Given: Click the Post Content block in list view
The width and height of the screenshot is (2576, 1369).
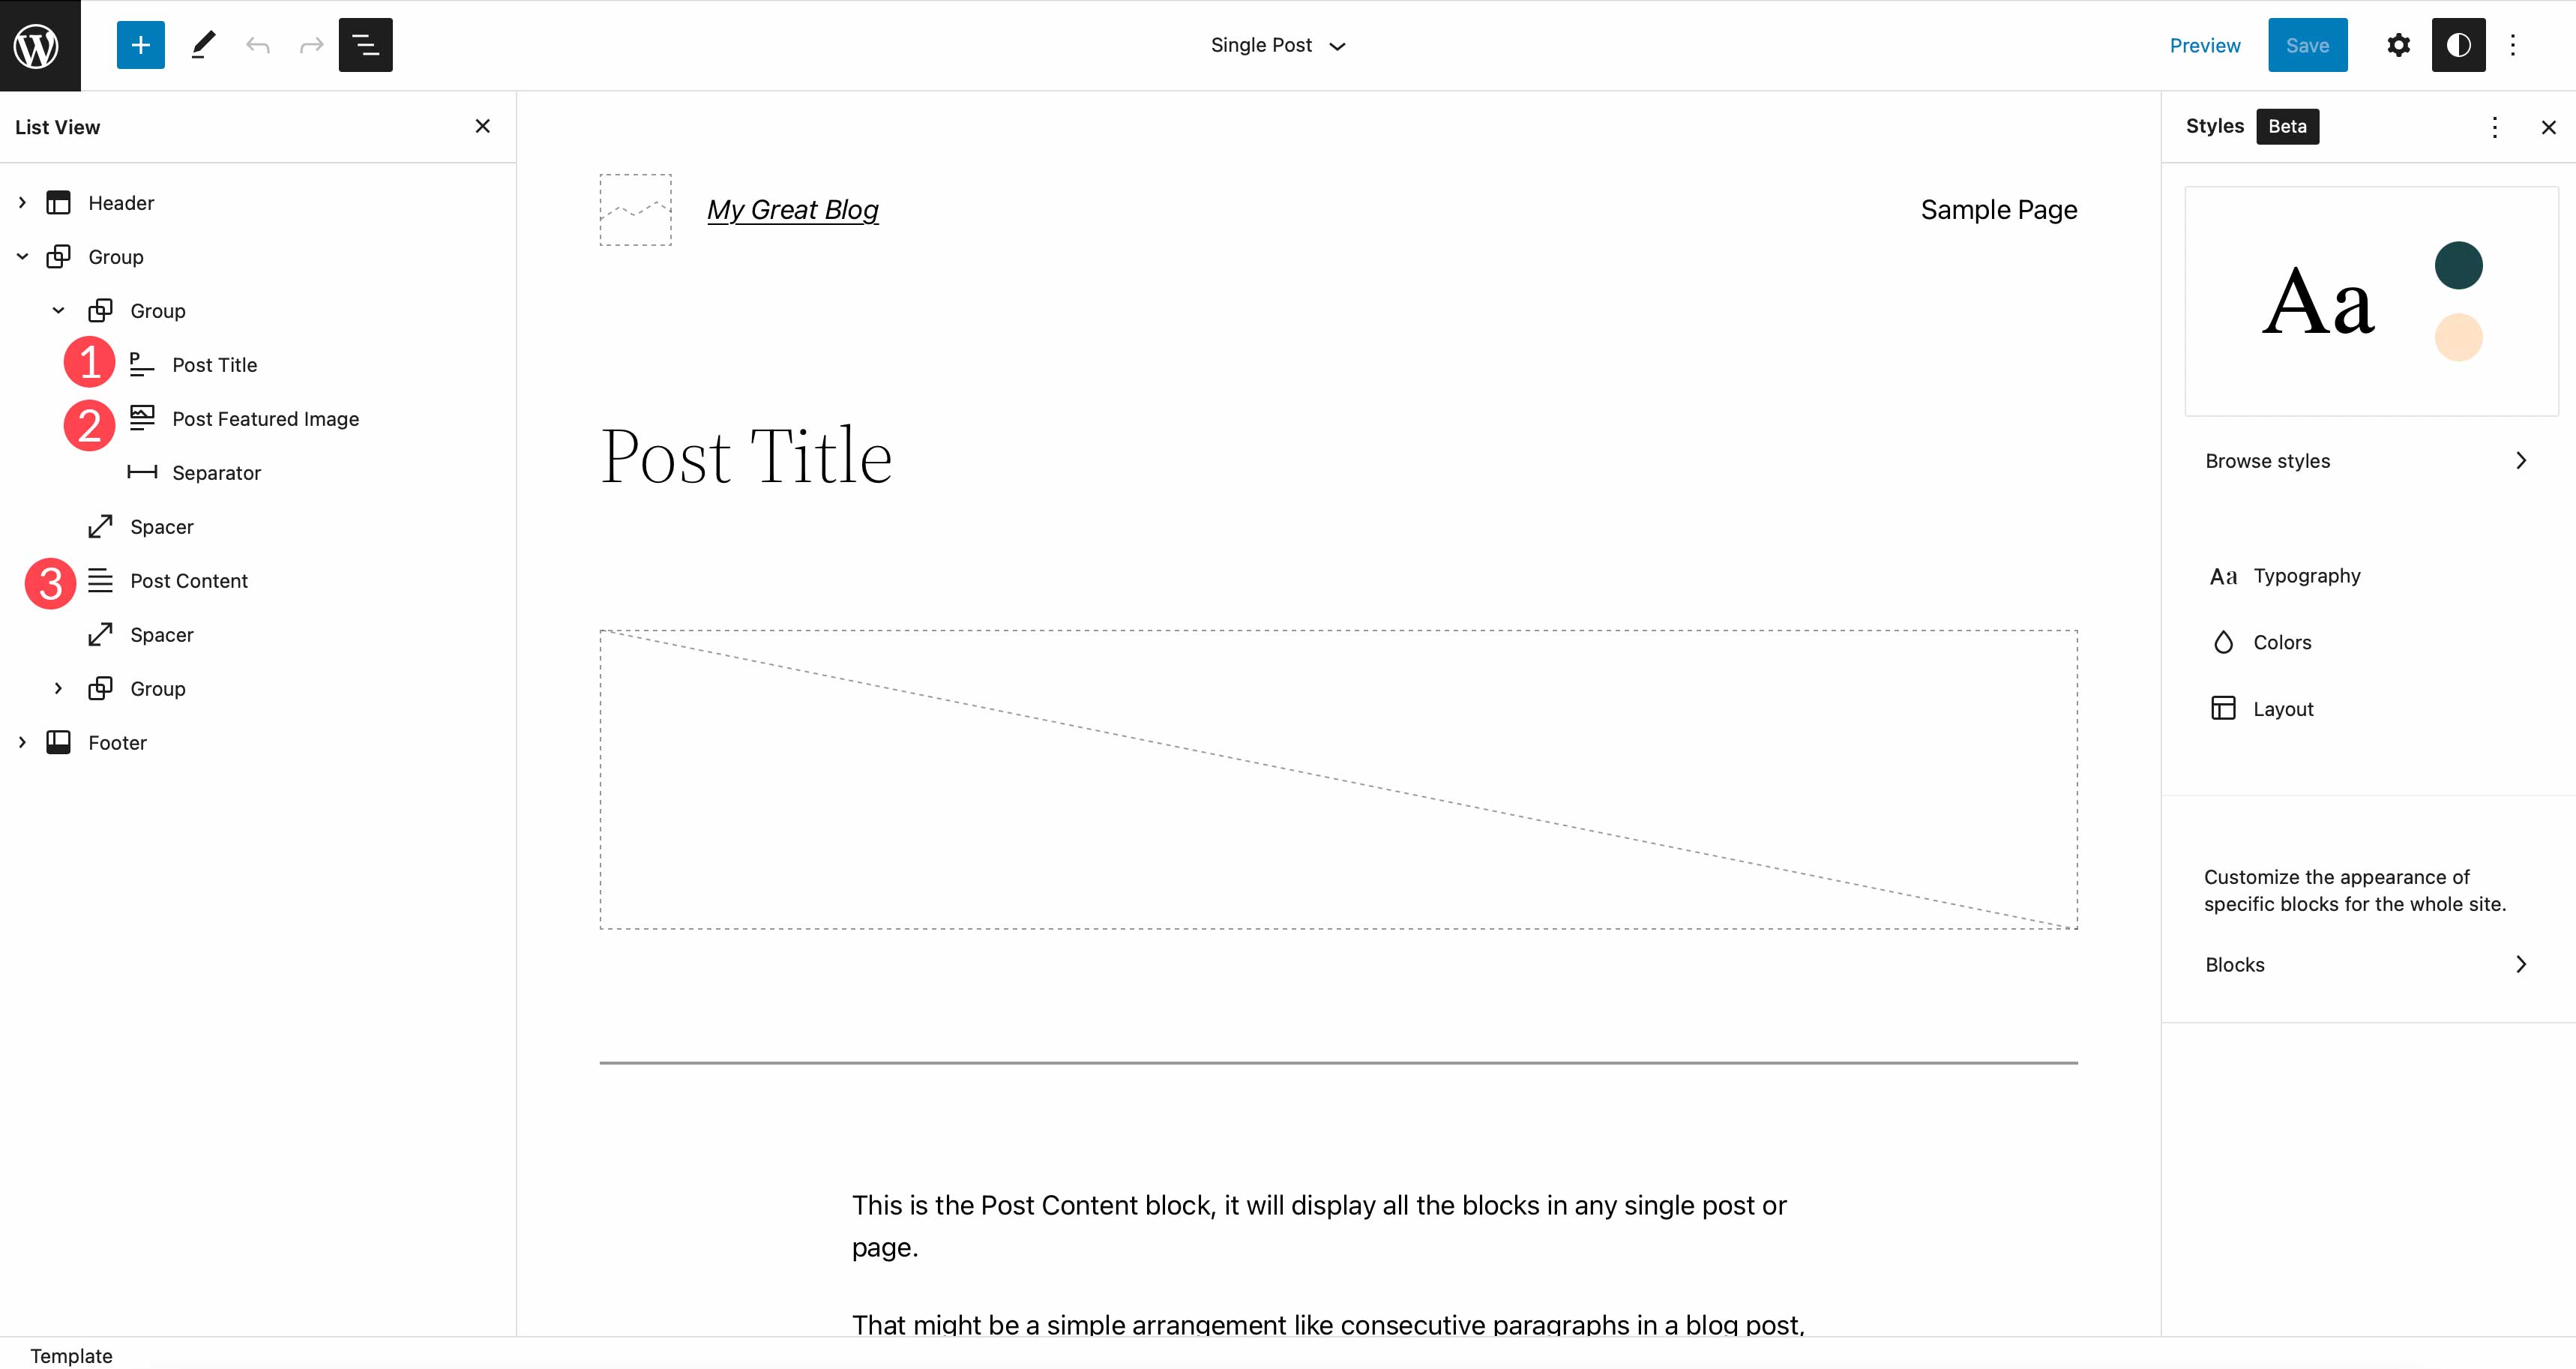Looking at the screenshot, I should [189, 580].
